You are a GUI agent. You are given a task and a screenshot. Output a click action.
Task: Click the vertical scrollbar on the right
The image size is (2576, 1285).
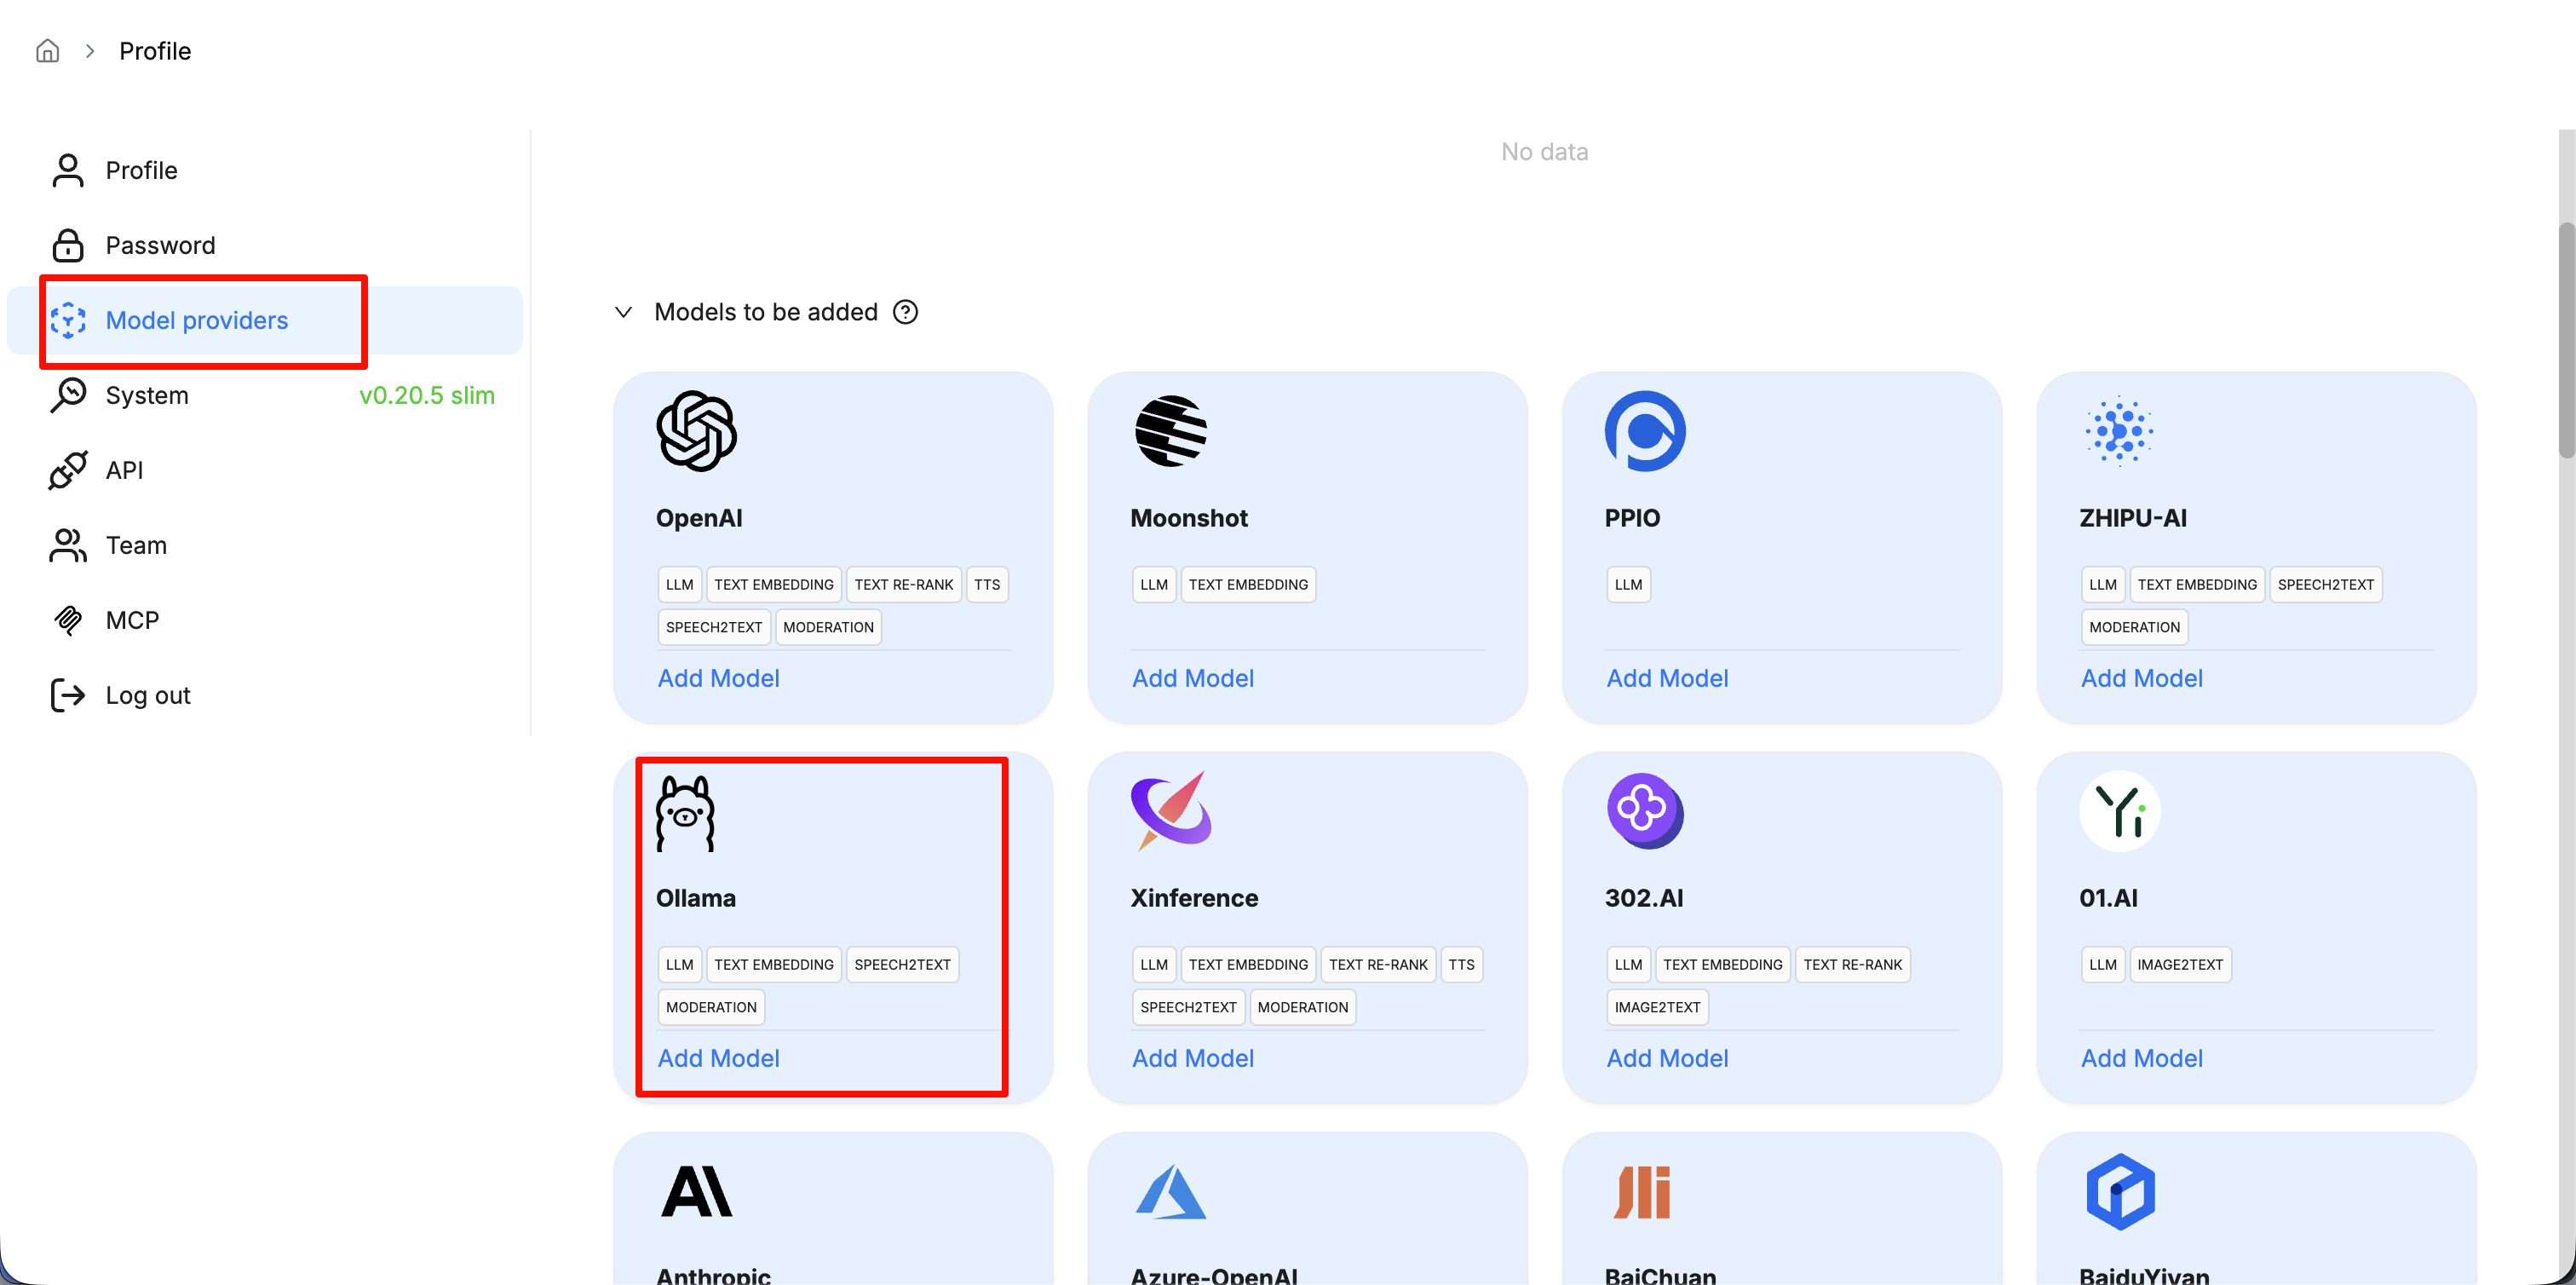pos(2565,340)
